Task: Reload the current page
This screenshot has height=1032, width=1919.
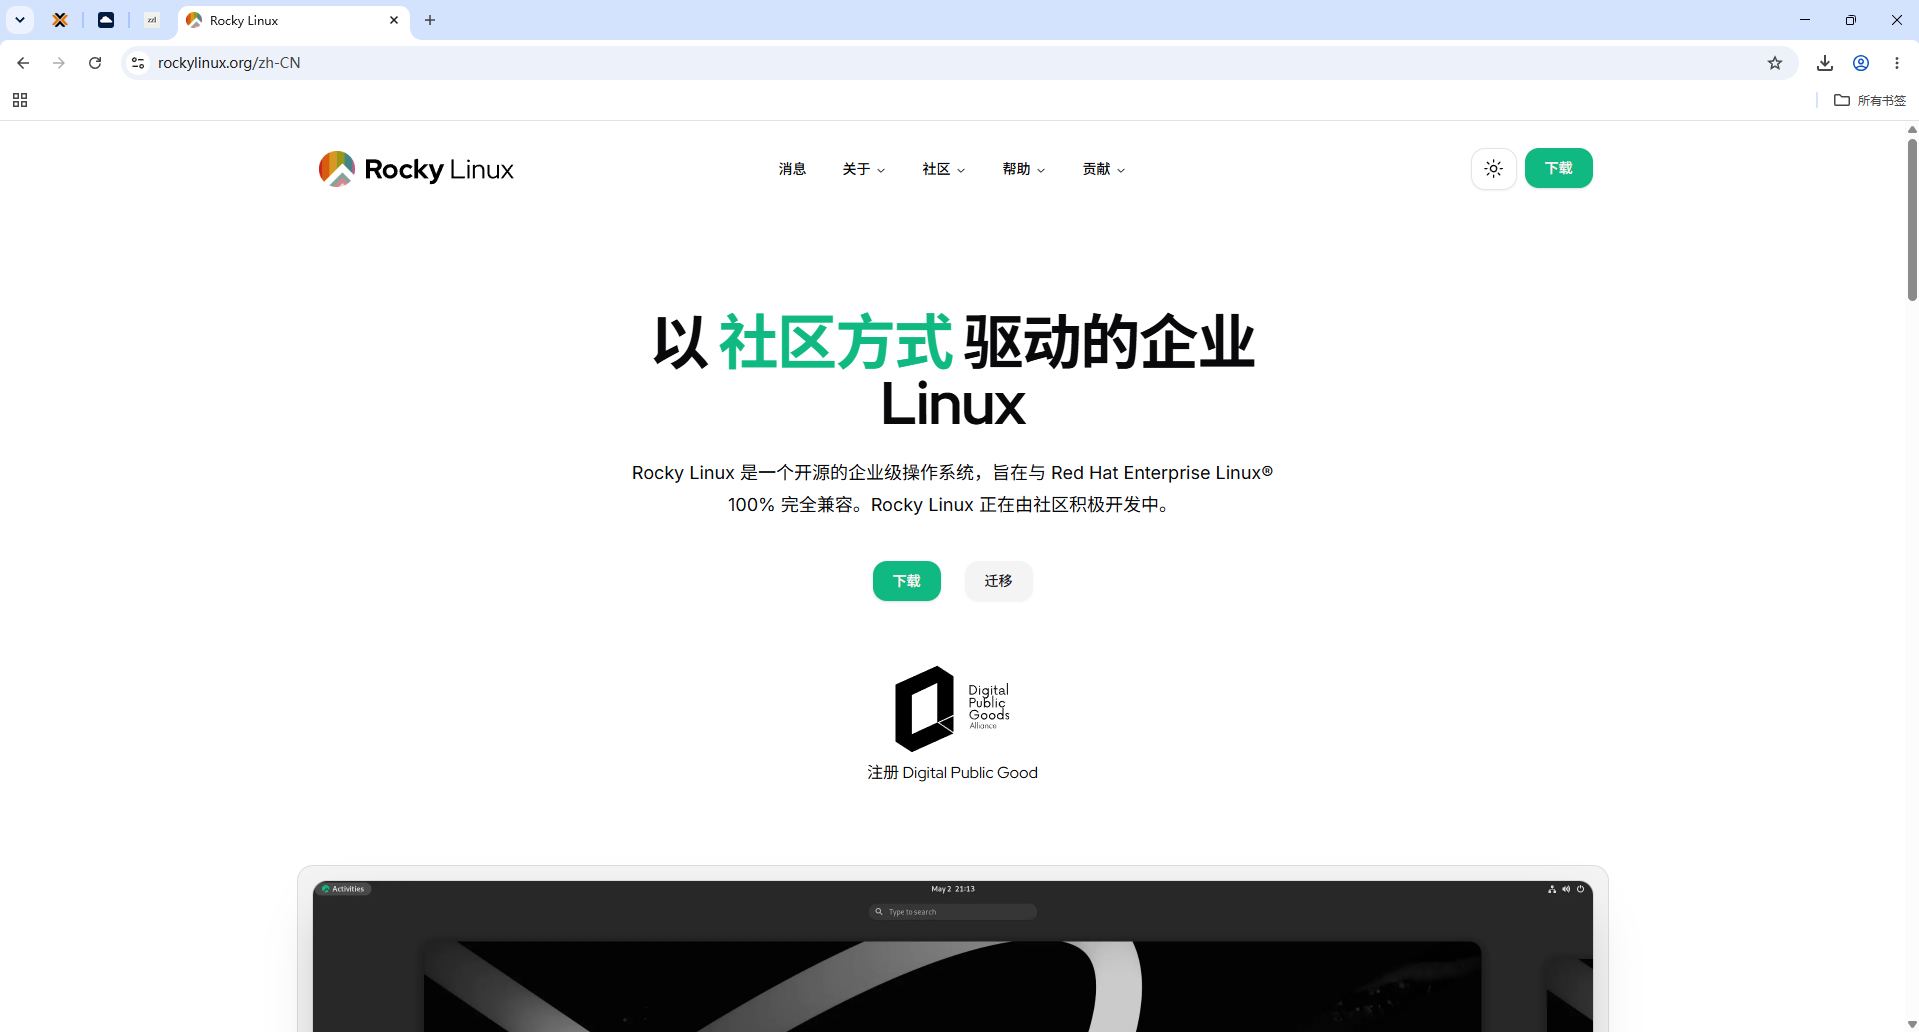Action: coord(95,63)
